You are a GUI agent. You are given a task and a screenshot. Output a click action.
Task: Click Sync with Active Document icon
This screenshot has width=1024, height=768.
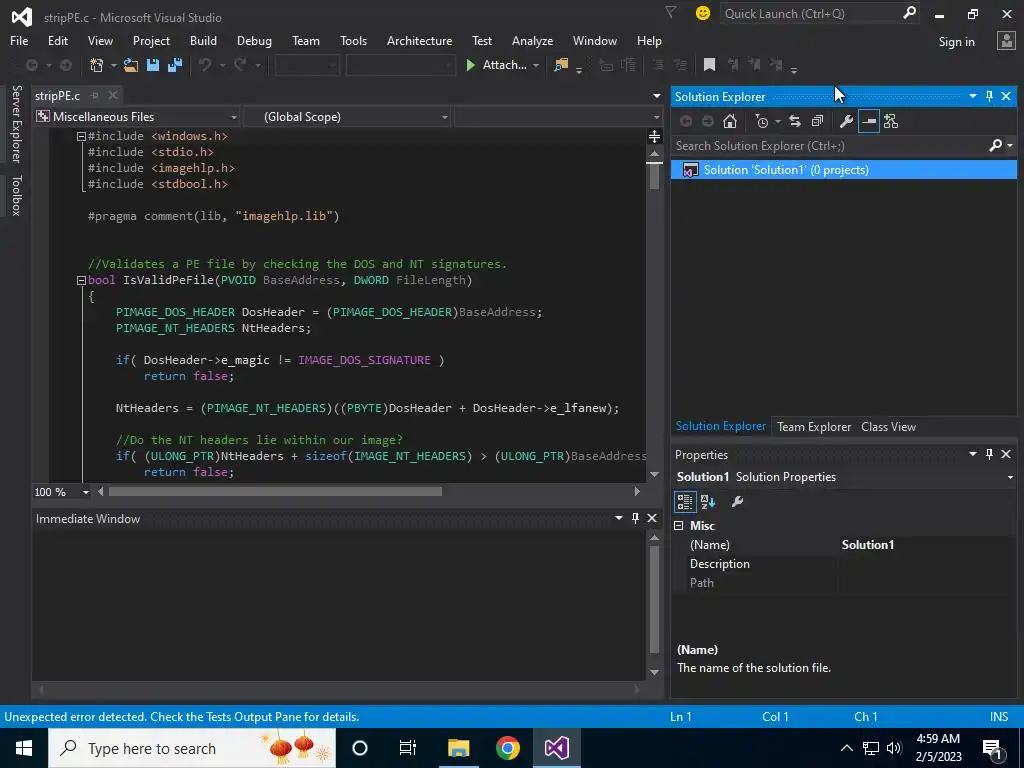(795, 121)
